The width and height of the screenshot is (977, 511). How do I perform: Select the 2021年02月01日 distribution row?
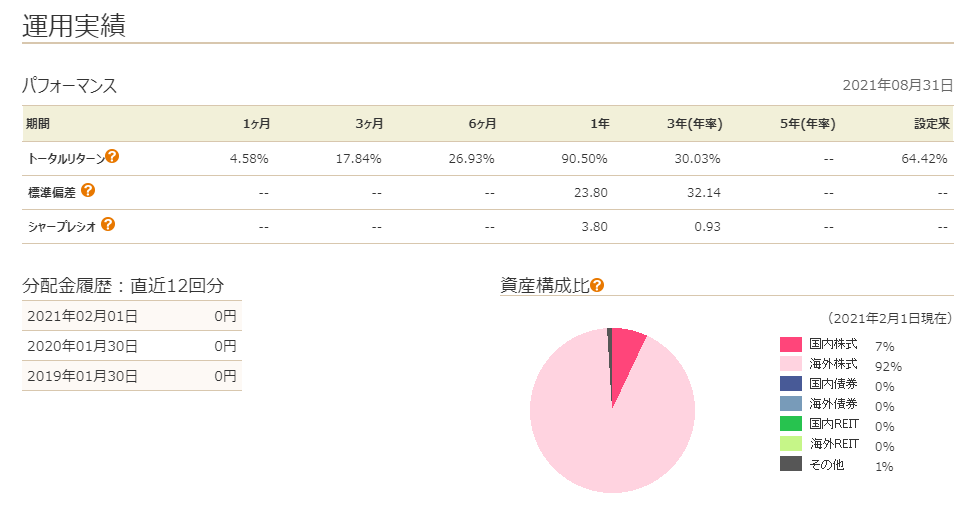pyautogui.click(x=131, y=316)
